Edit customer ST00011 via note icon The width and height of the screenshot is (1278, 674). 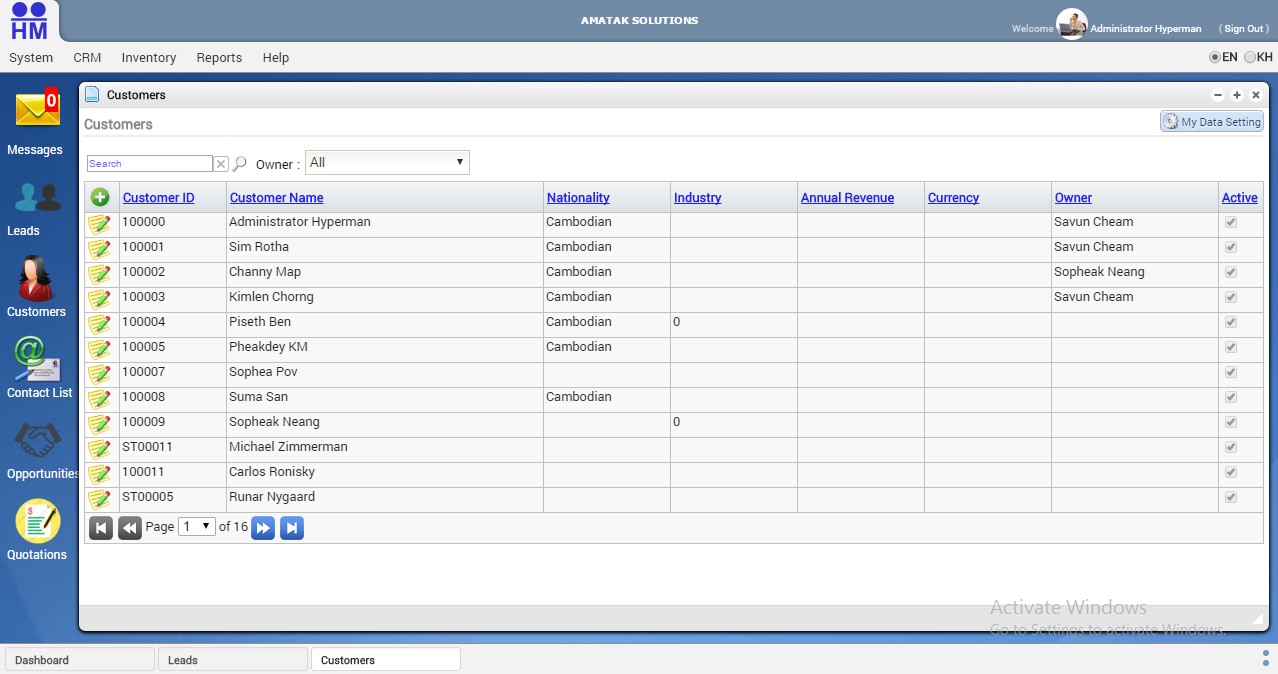(x=99, y=448)
